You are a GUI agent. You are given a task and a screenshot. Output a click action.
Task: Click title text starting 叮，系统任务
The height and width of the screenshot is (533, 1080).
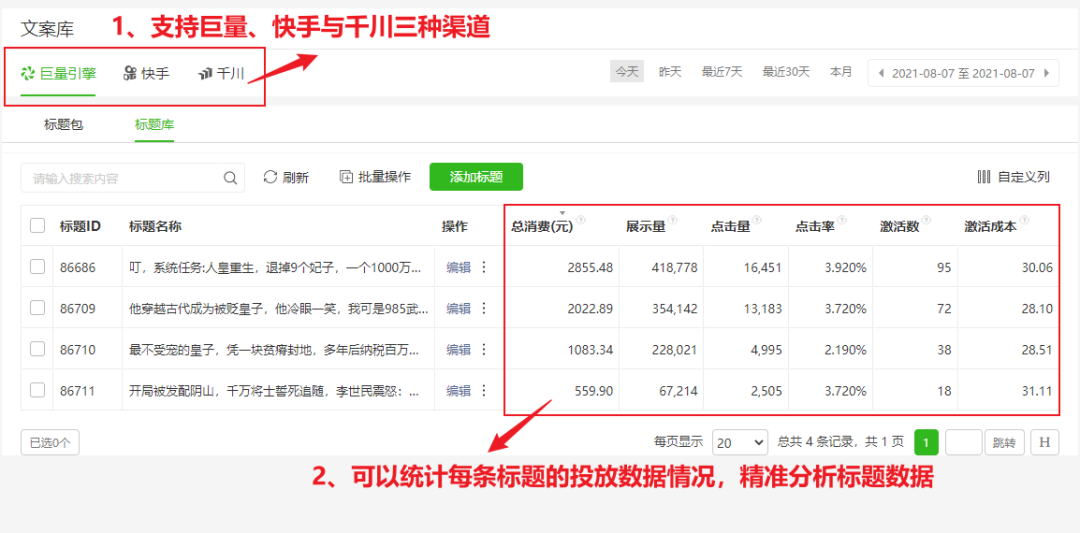pyautogui.click(x=274, y=267)
